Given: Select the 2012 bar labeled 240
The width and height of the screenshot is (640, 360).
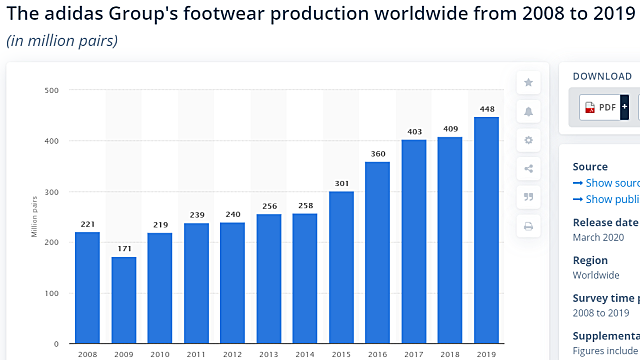Looking at the screenshot, I should coord(233,283).
